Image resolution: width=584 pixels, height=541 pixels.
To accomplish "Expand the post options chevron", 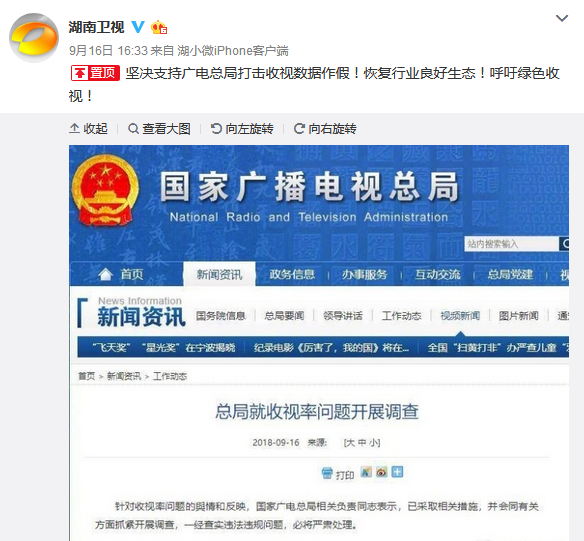I will pyautogui.click(x=562, y=18).
